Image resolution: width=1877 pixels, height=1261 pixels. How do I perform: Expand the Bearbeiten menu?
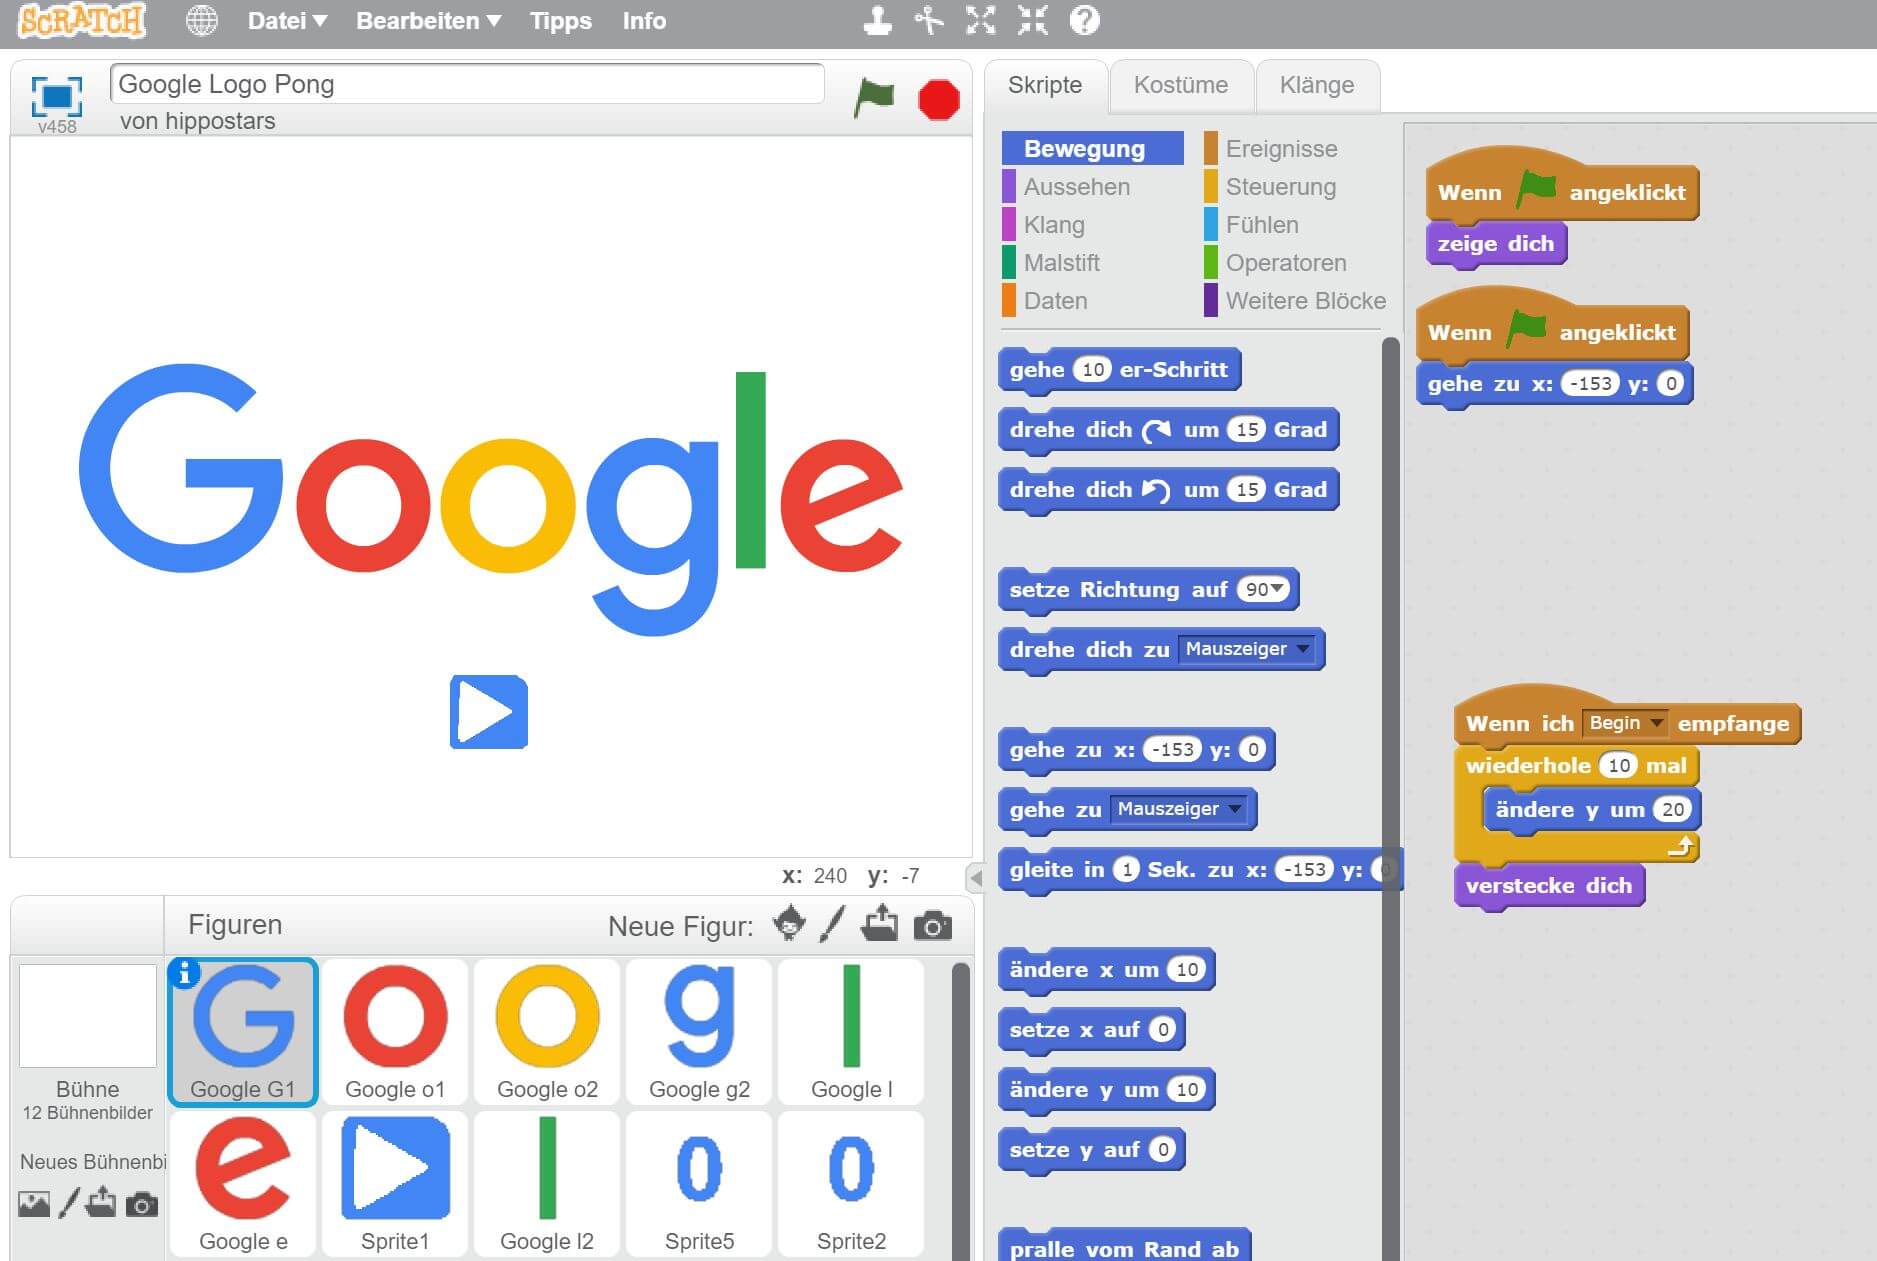(427, 21)
